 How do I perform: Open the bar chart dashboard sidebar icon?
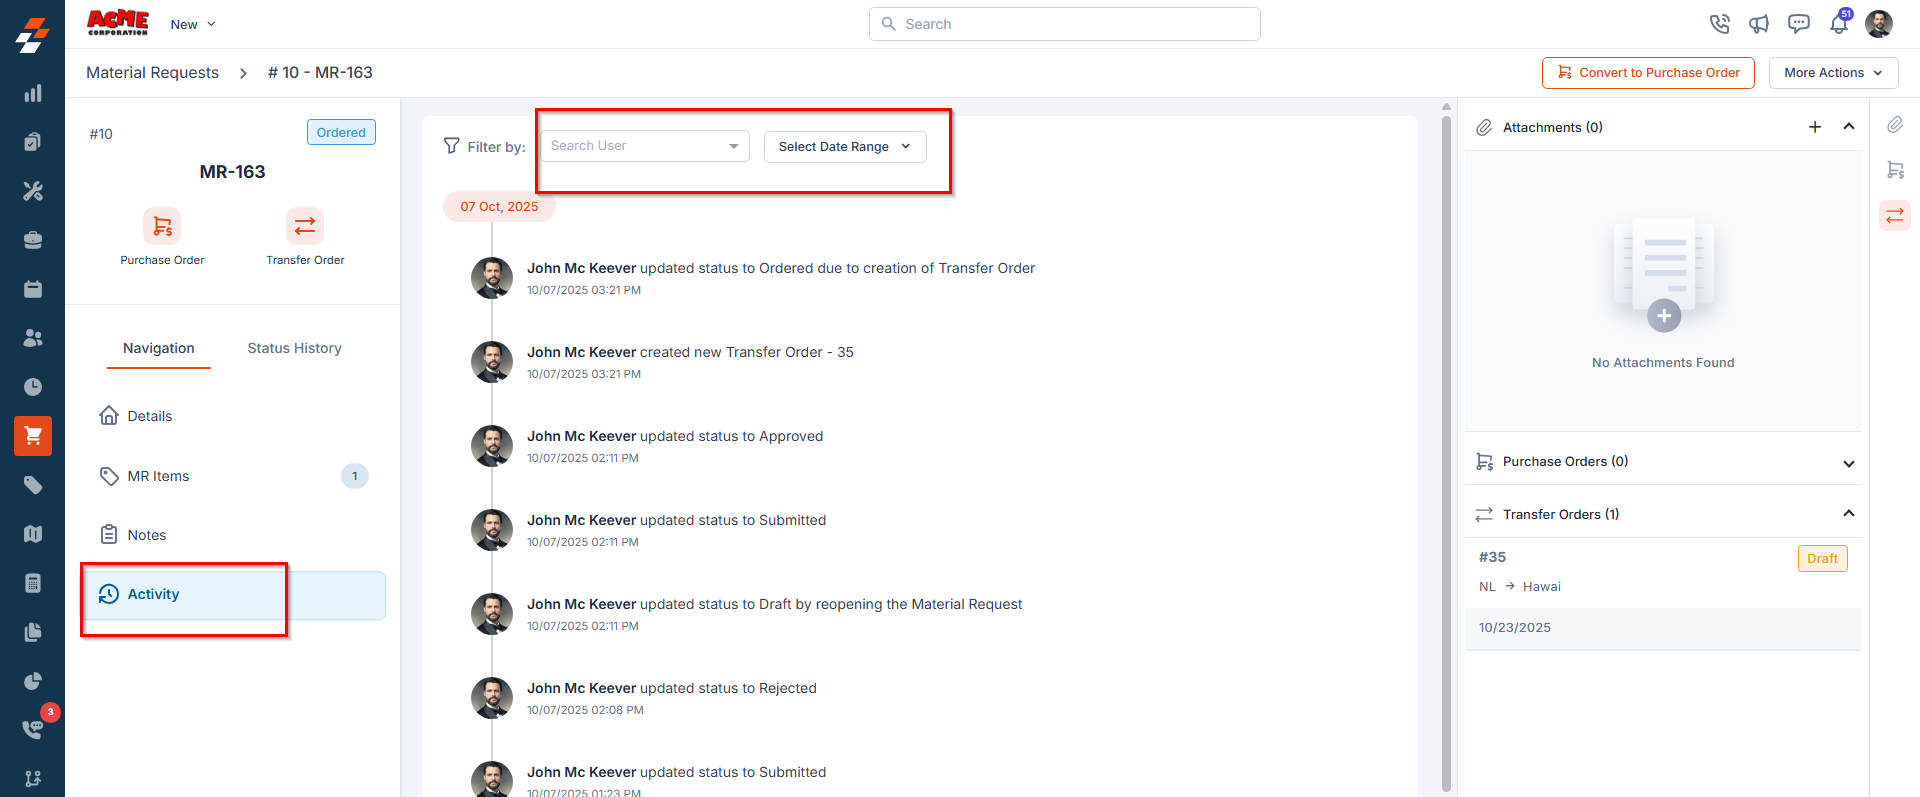(x=33, y=93)
